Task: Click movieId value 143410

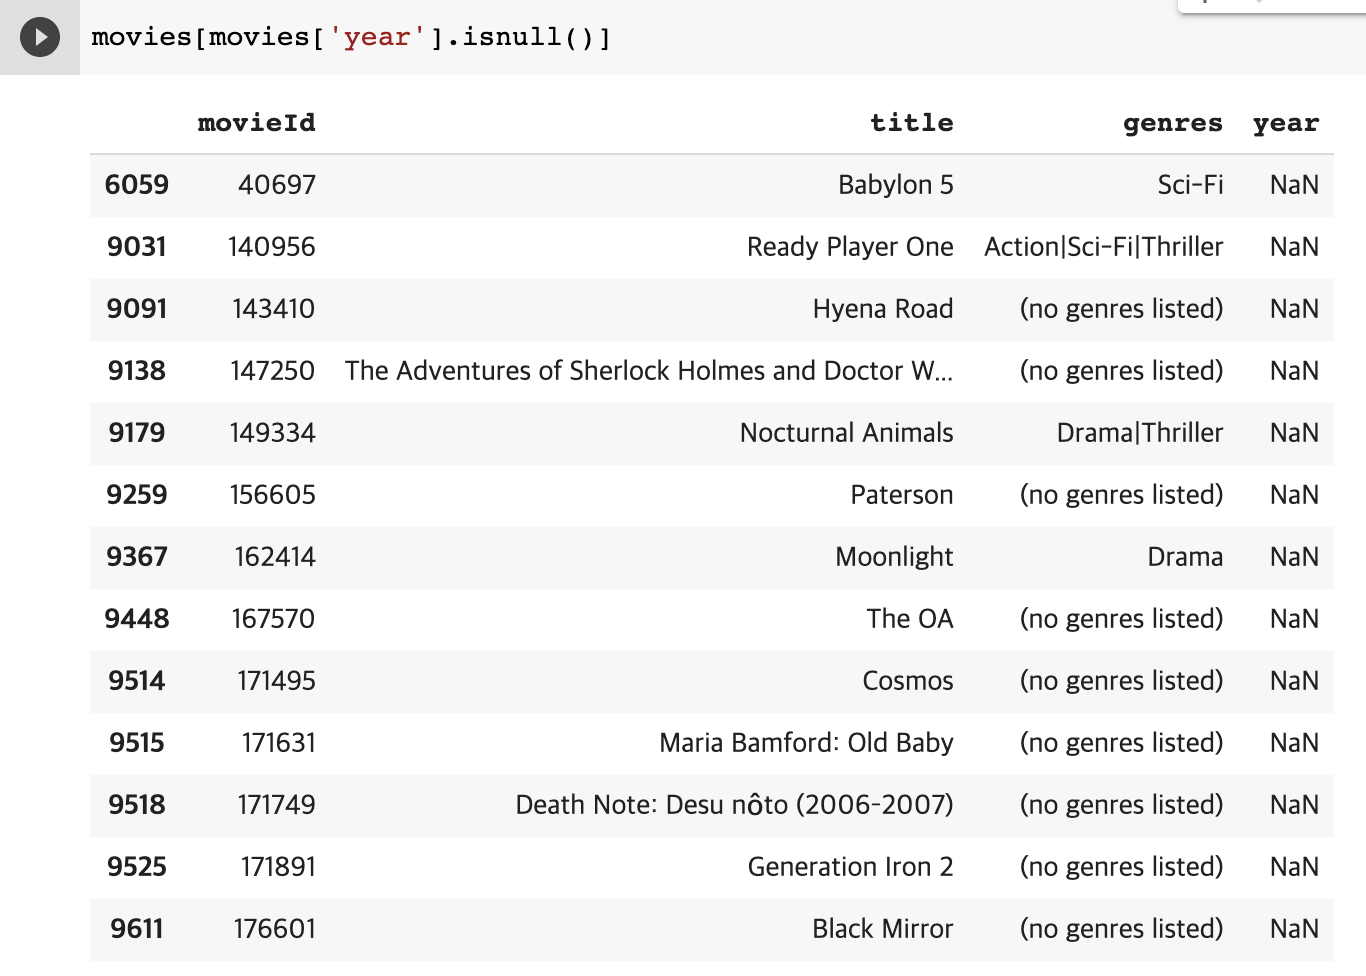Action: pyautogui.click(x=273, y=309)
